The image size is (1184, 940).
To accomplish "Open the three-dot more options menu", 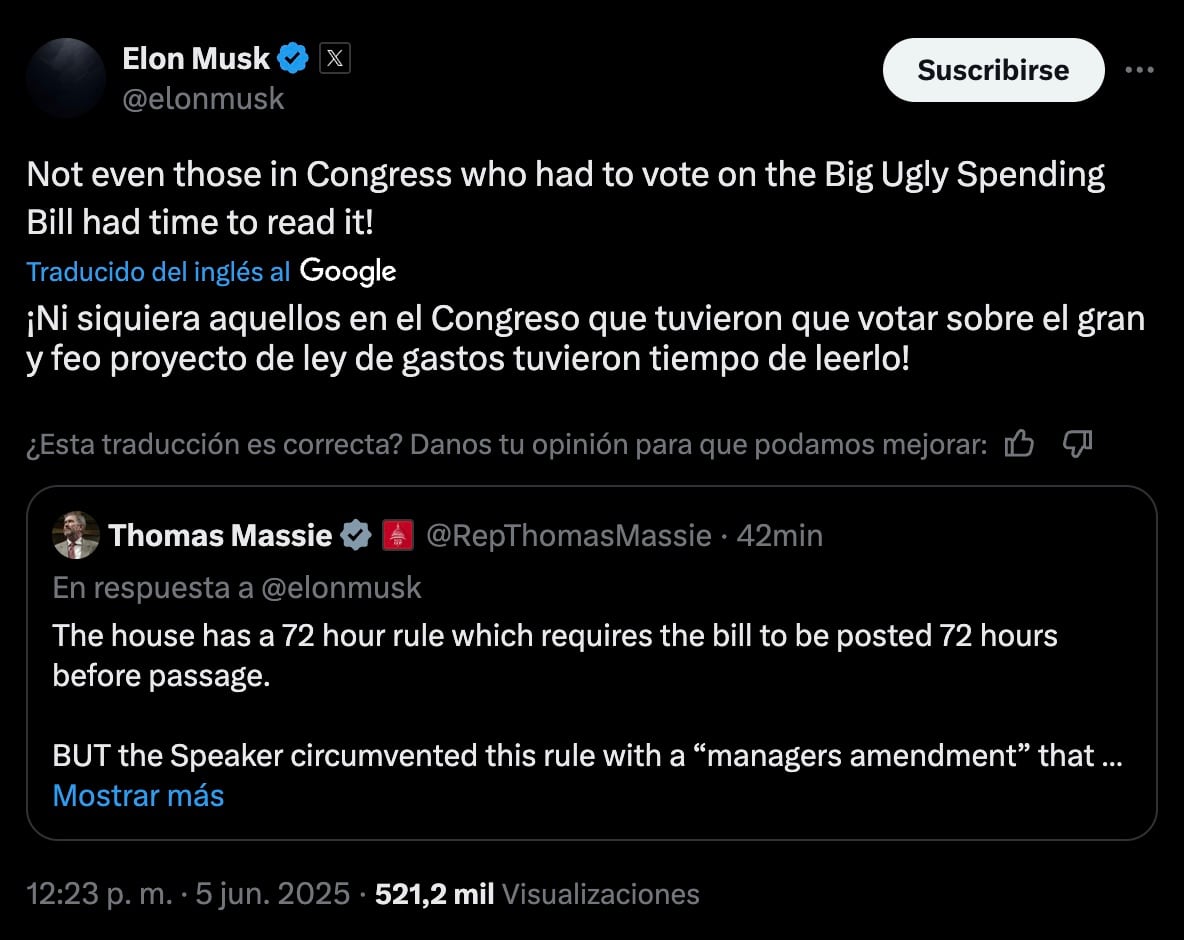I will click(x=1140, y=70).
